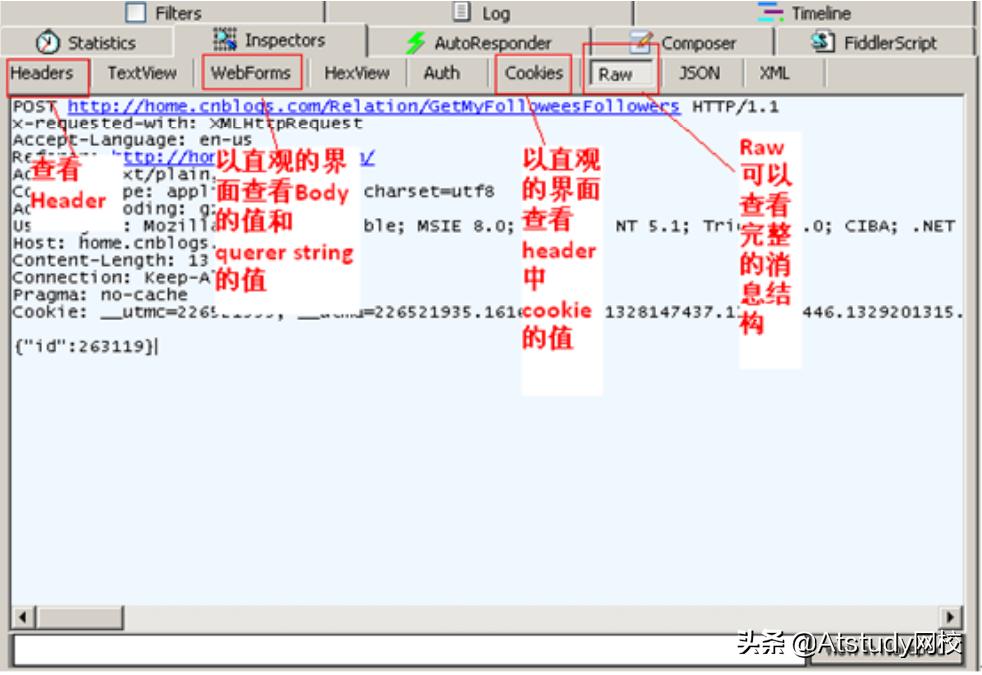Click the Inspectors grid icon

pos(227,42)
